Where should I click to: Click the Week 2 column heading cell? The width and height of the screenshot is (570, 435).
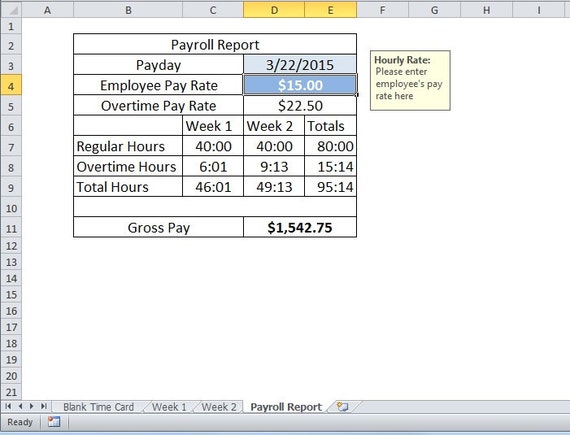click(x=274, y=126)
